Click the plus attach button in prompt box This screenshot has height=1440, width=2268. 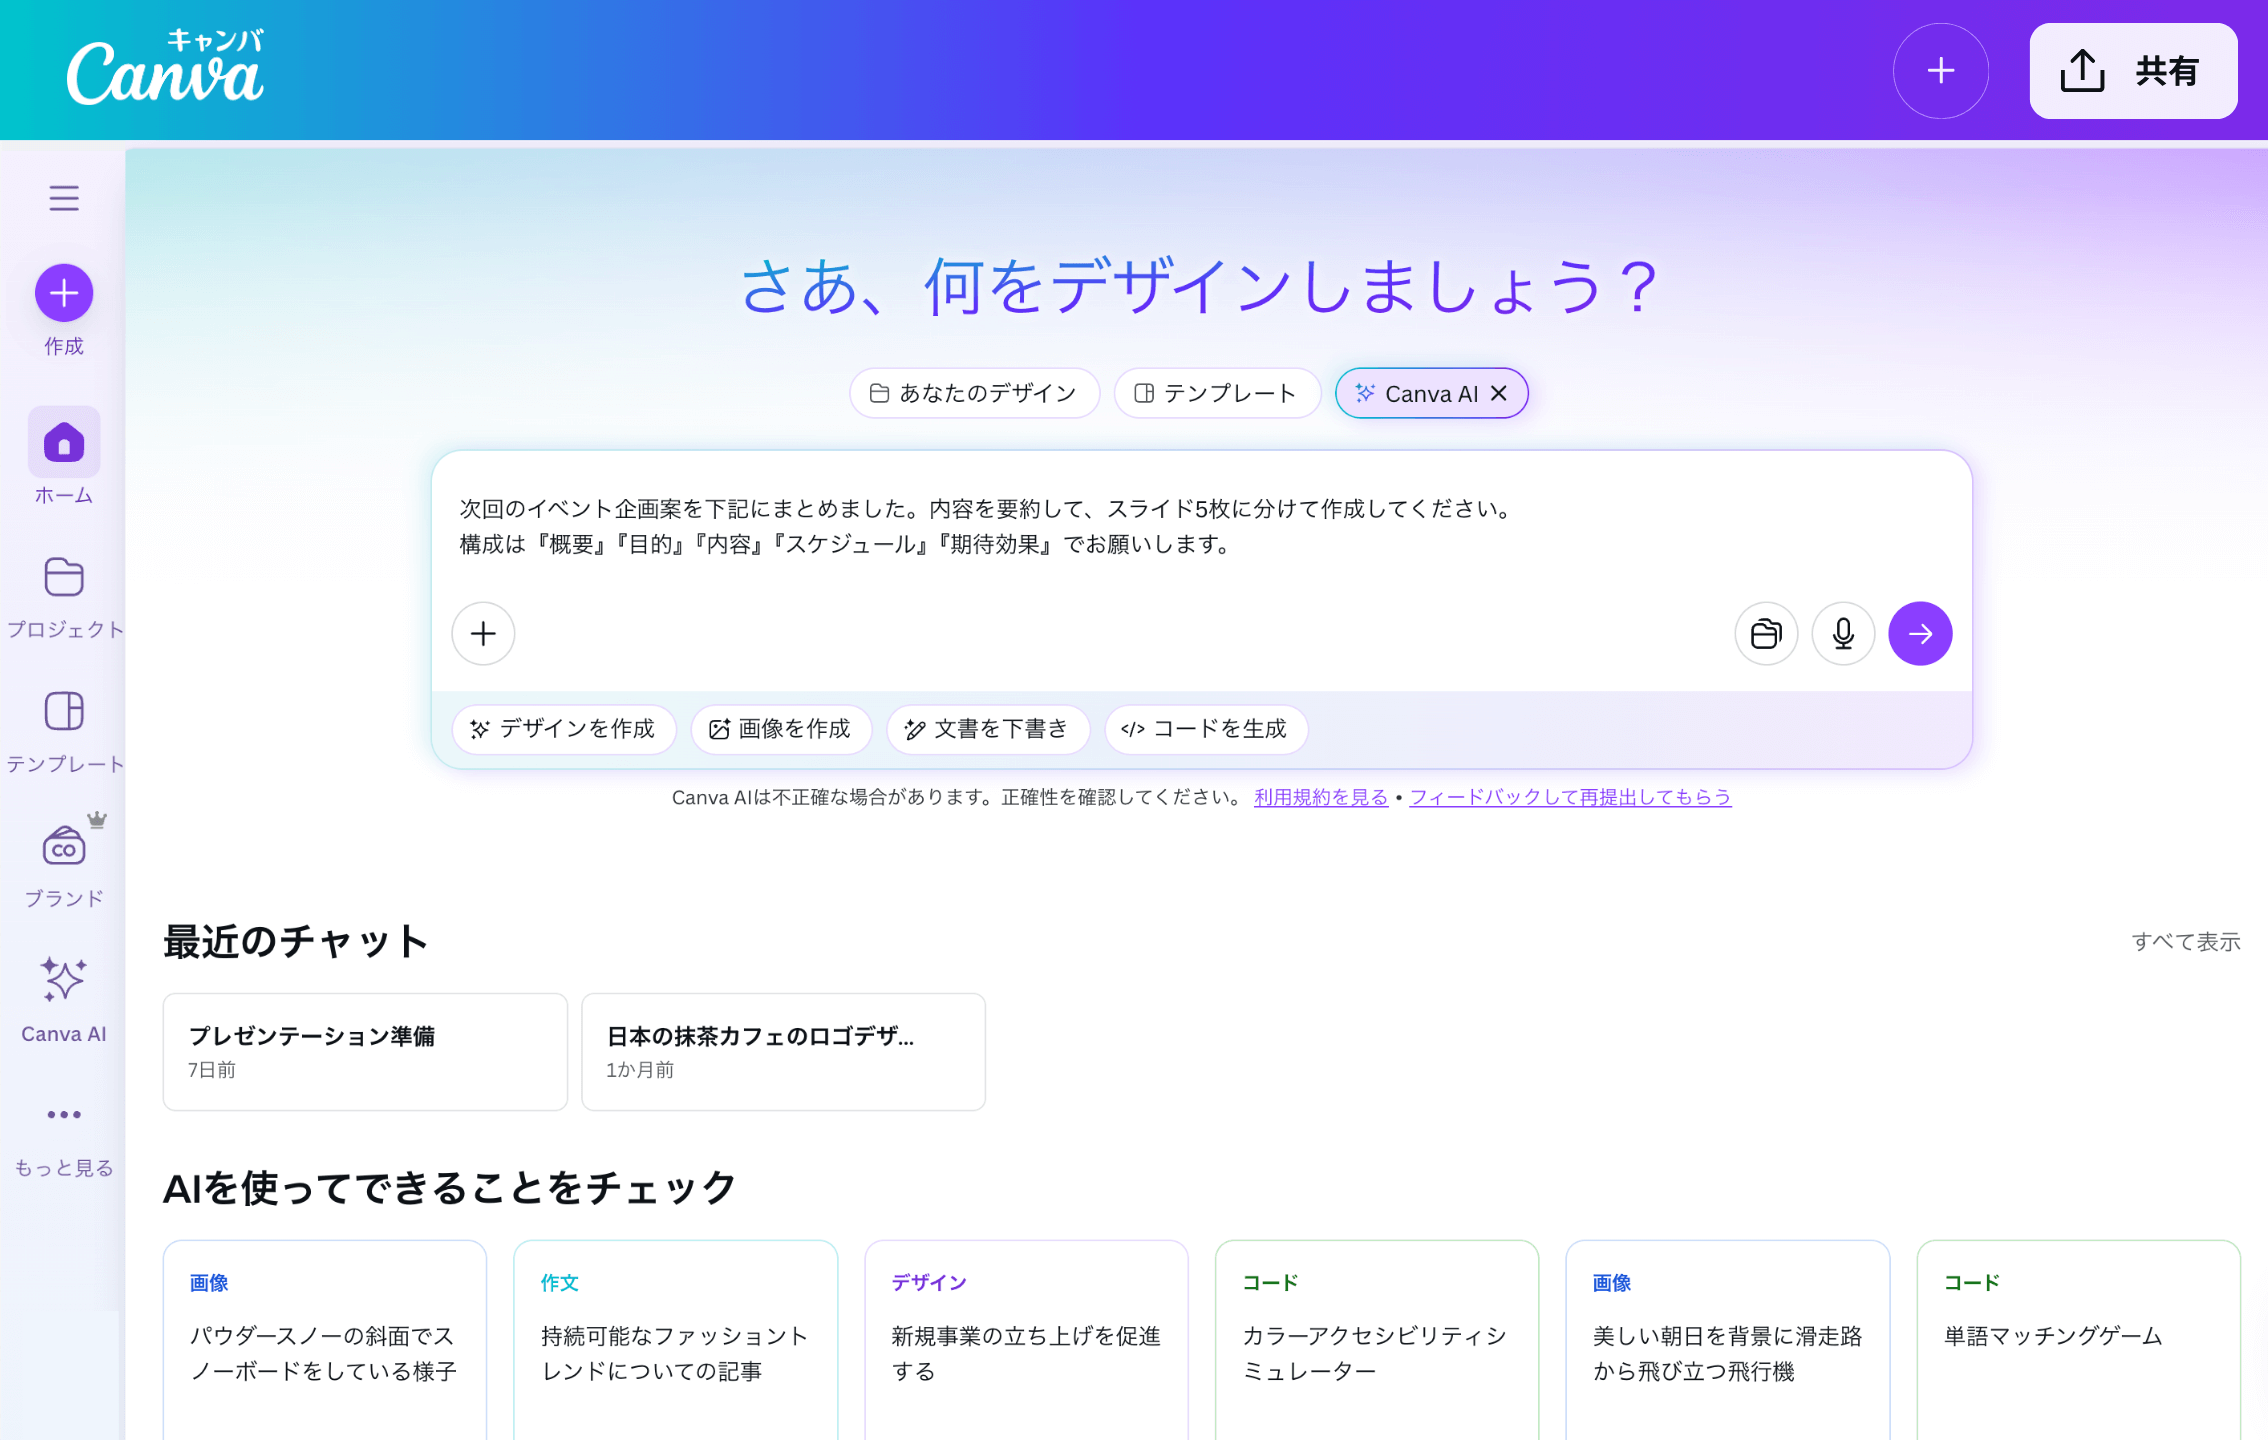pyautogui.click(x=483, y=633)
